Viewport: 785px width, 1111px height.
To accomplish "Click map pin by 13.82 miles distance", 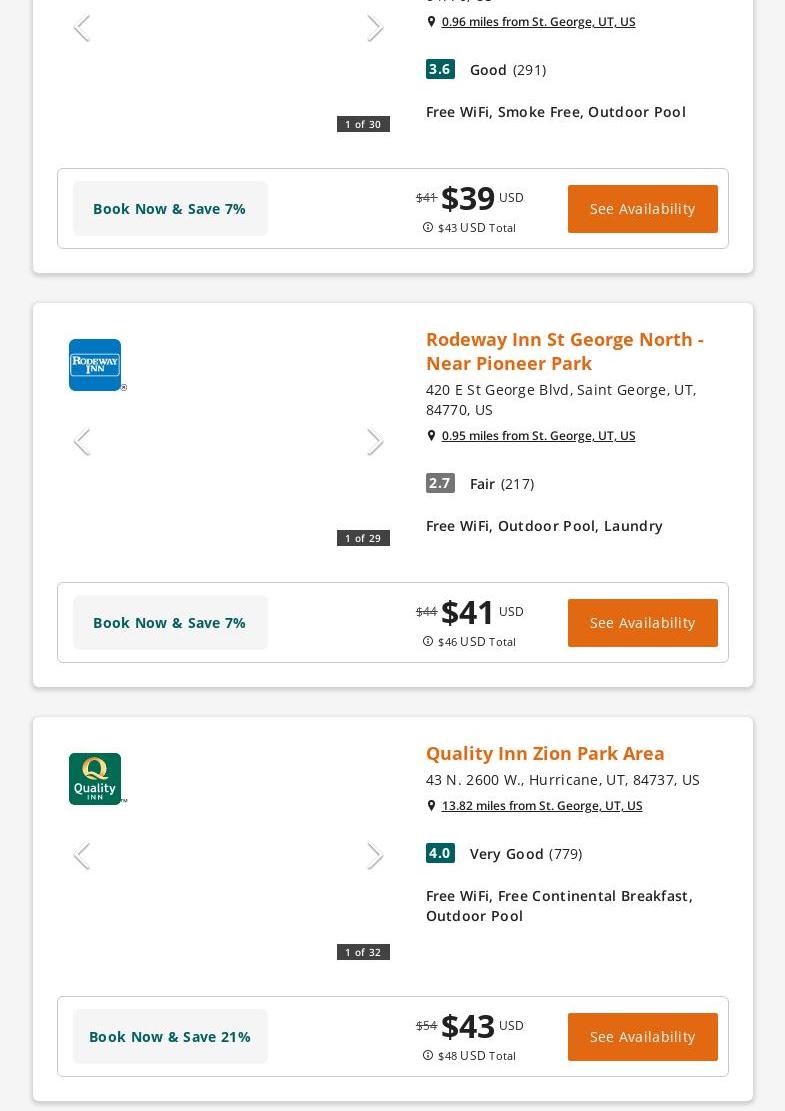I will (x=431, y=806).
